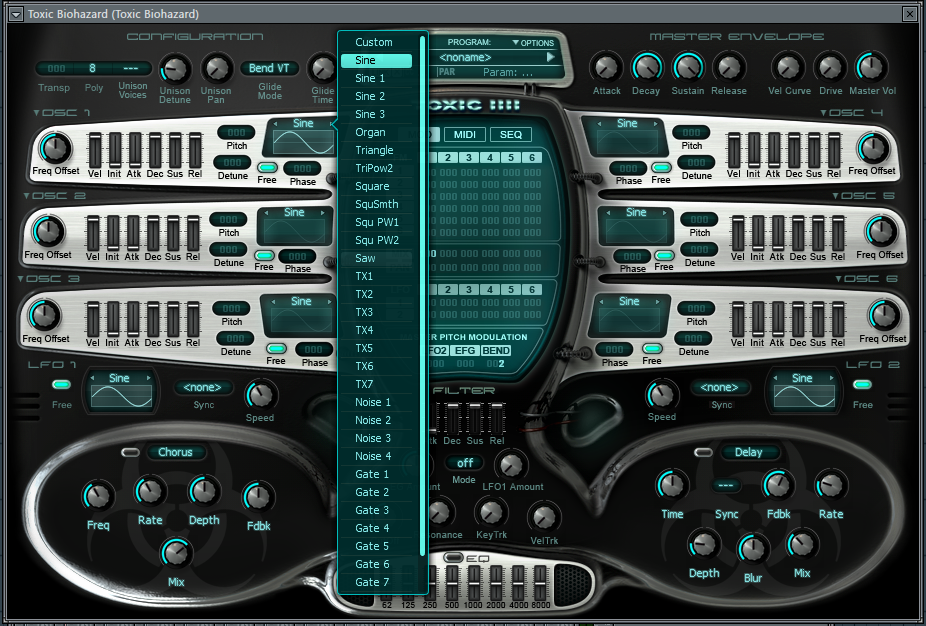Click the Delay Time knob
Image resolution: width=926 pixels, height=626 pixels.
tap(672, 485)
